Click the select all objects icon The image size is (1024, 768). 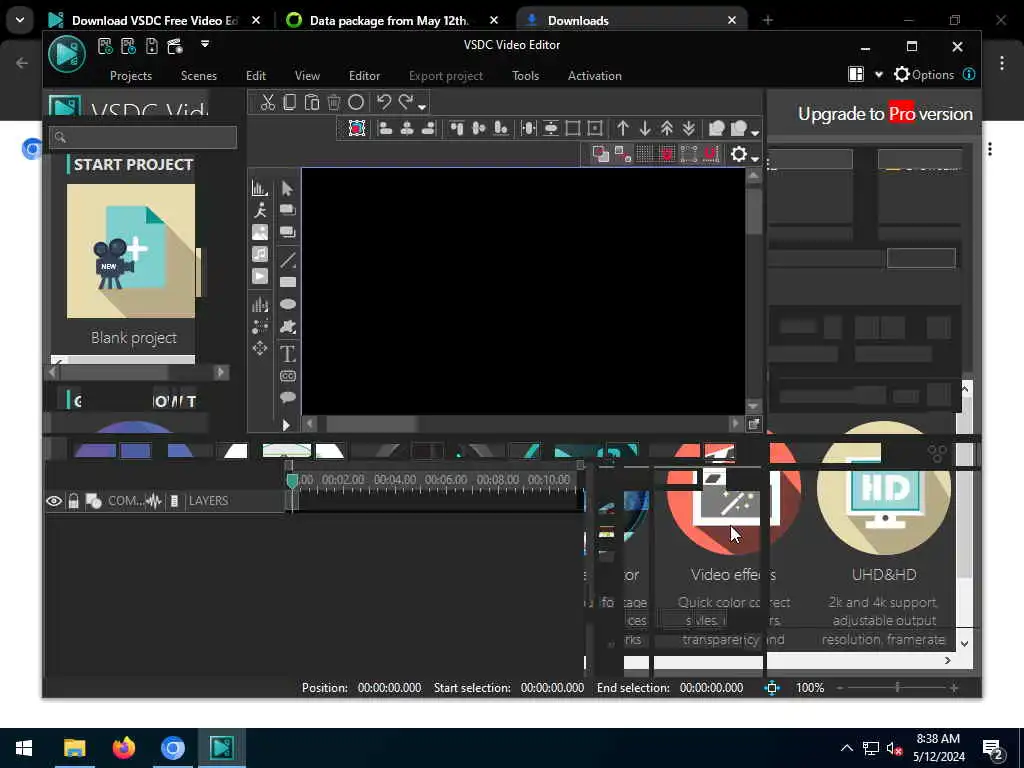[357, 128]
